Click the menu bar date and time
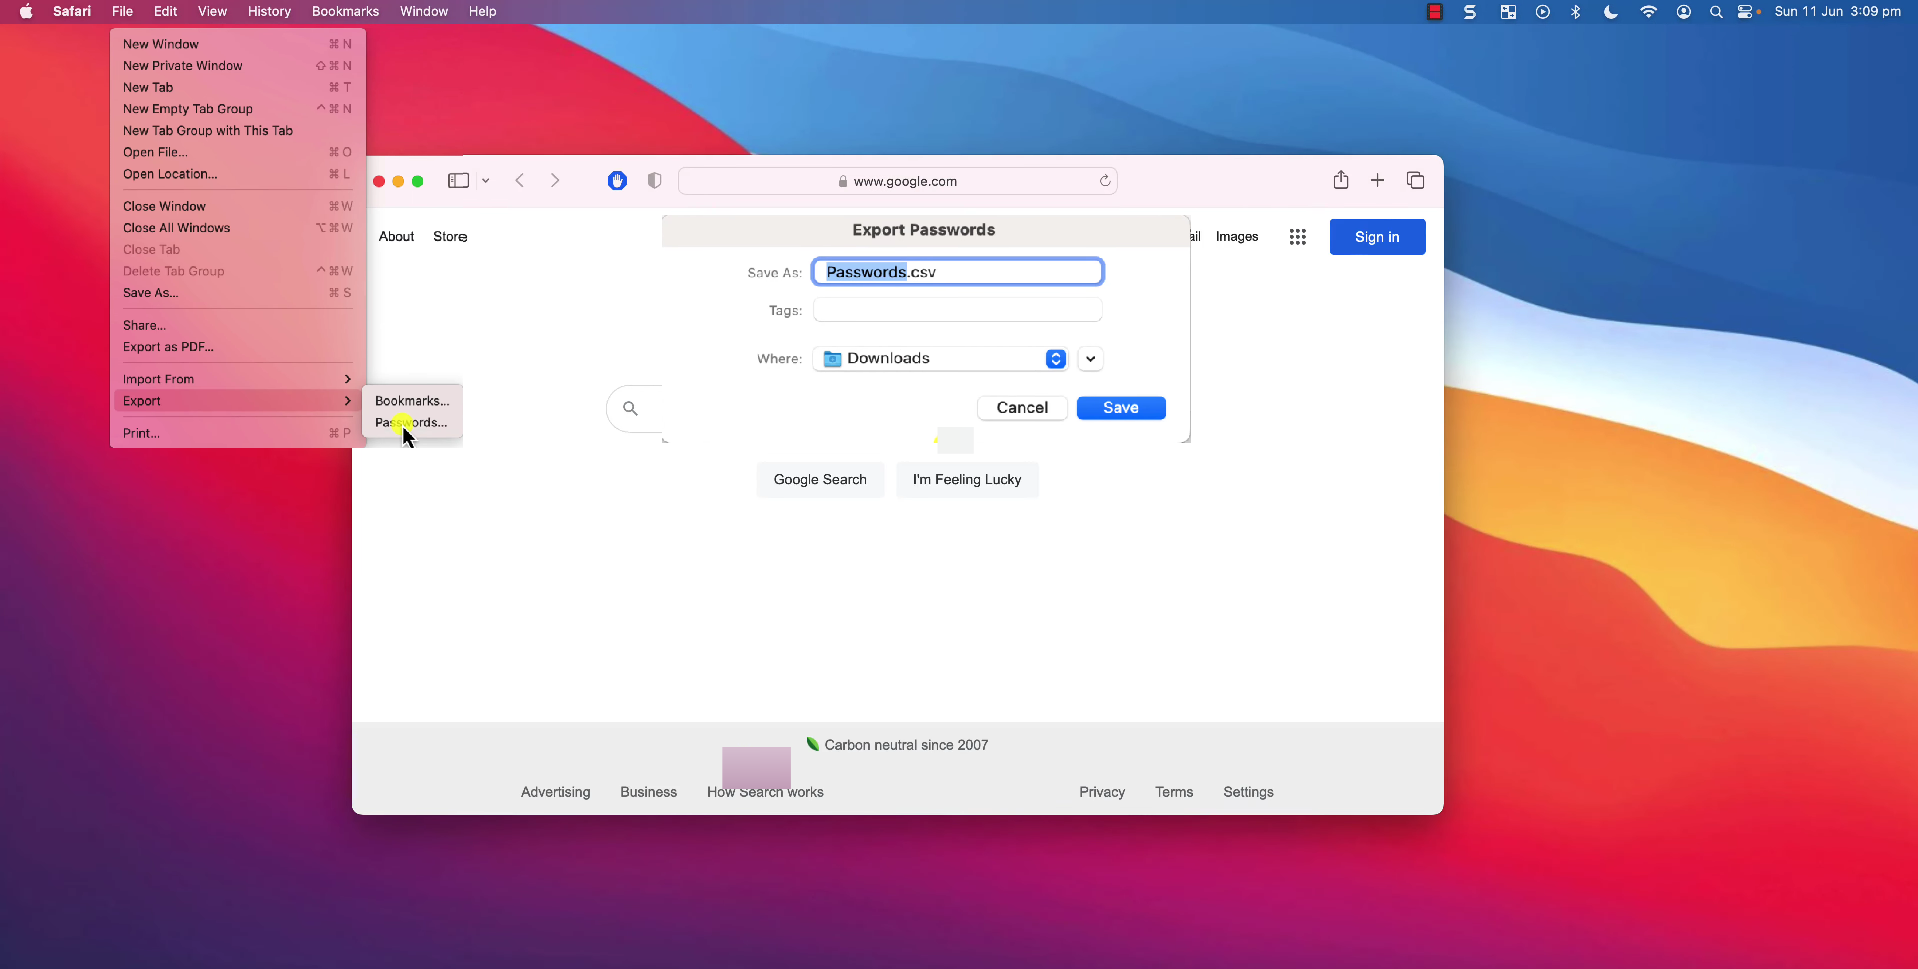 [1837, 12]
